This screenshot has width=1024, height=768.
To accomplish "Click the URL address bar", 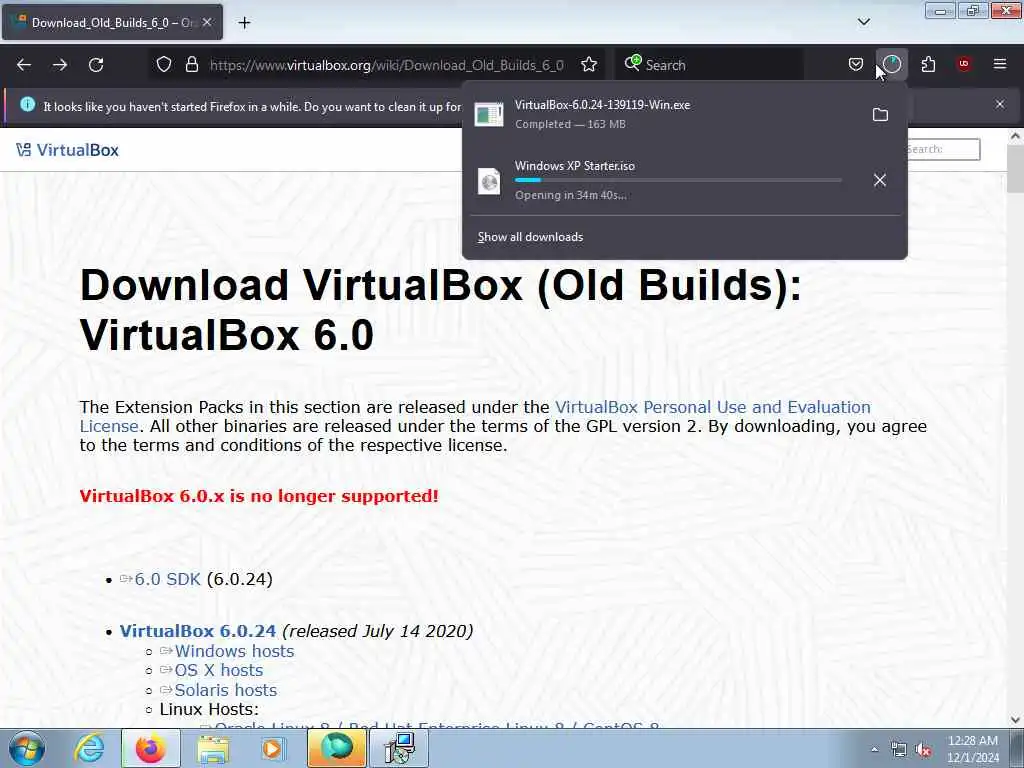I will [387, 65].
